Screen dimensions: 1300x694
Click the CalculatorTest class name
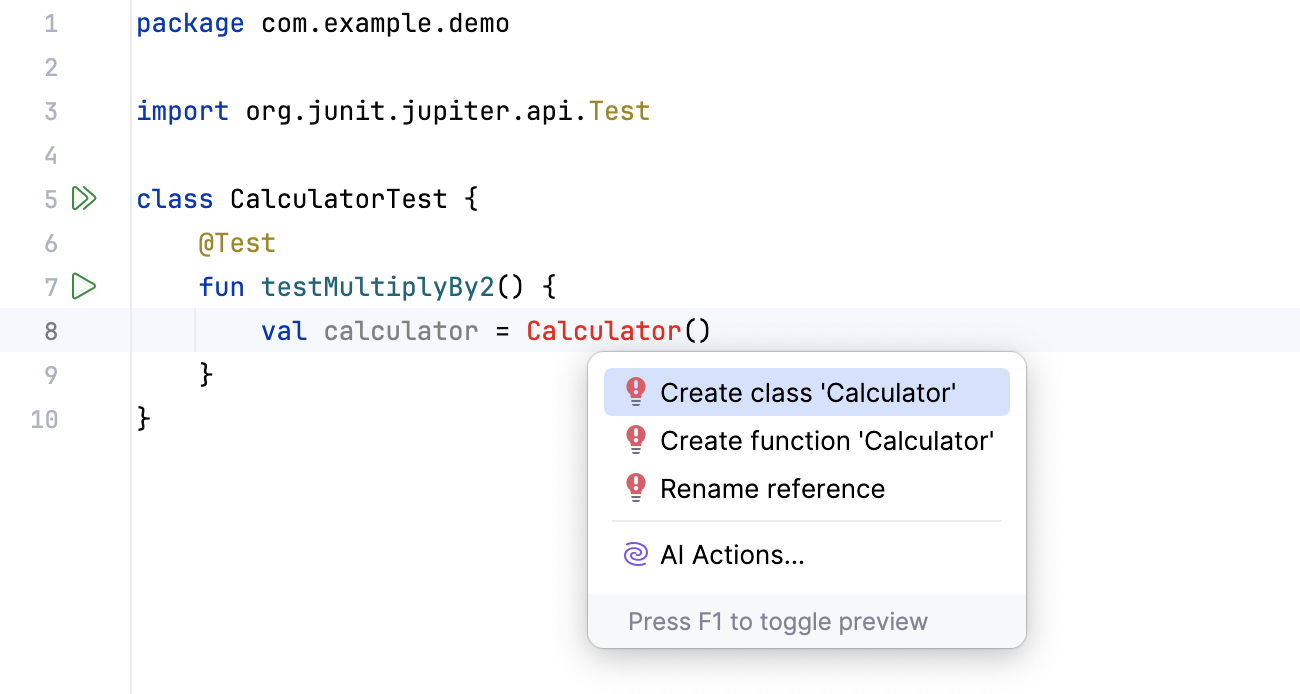(x=338, y=199)
